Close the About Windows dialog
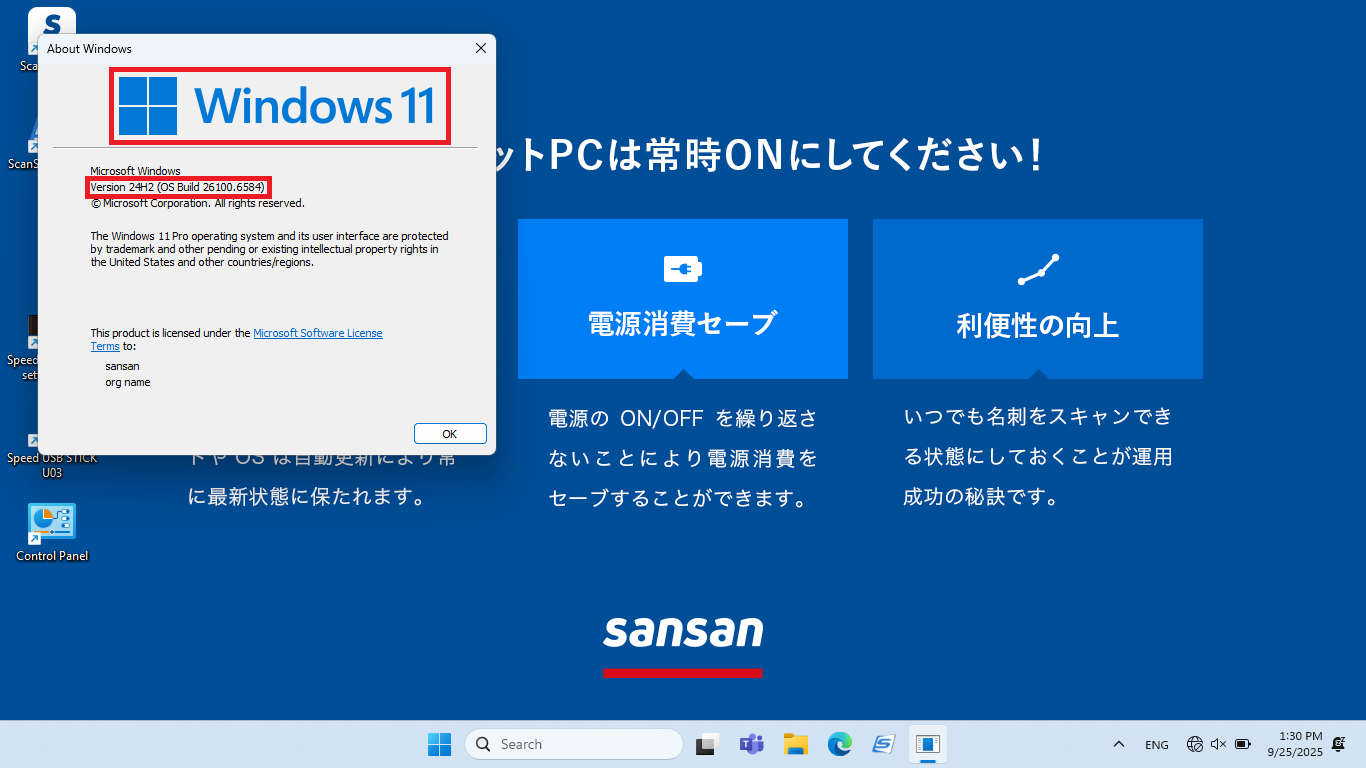 tap(481, 48)
